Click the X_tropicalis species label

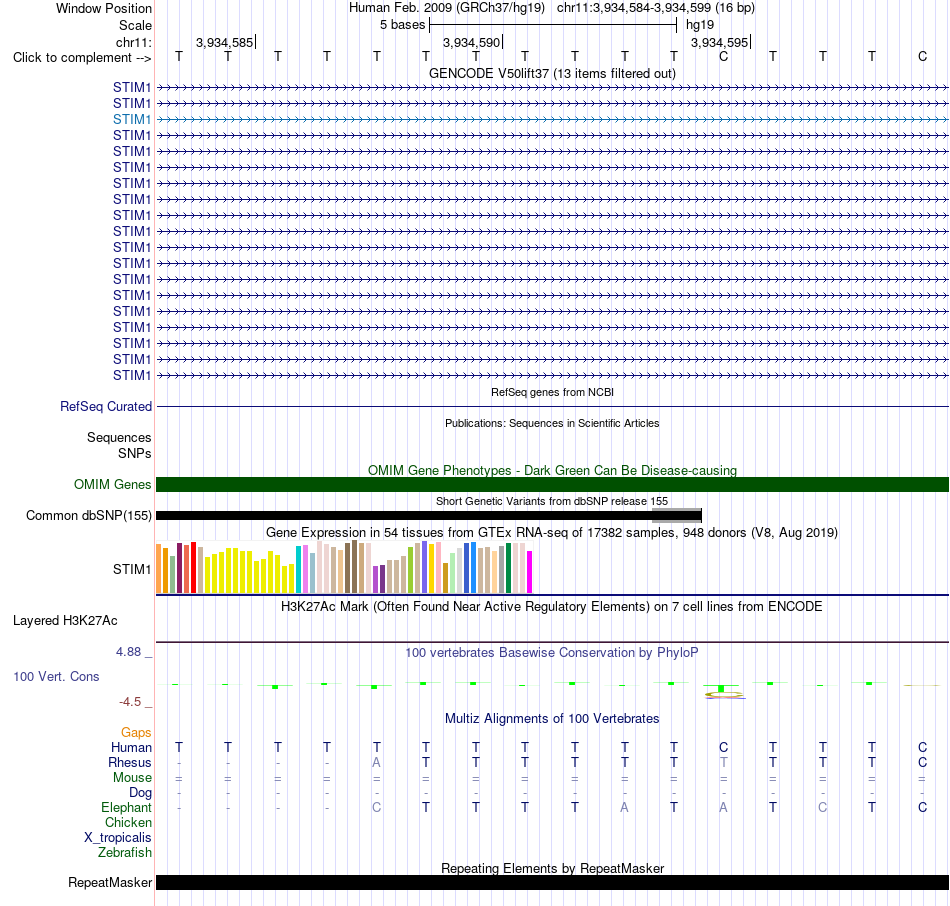[x=118, y=838]
